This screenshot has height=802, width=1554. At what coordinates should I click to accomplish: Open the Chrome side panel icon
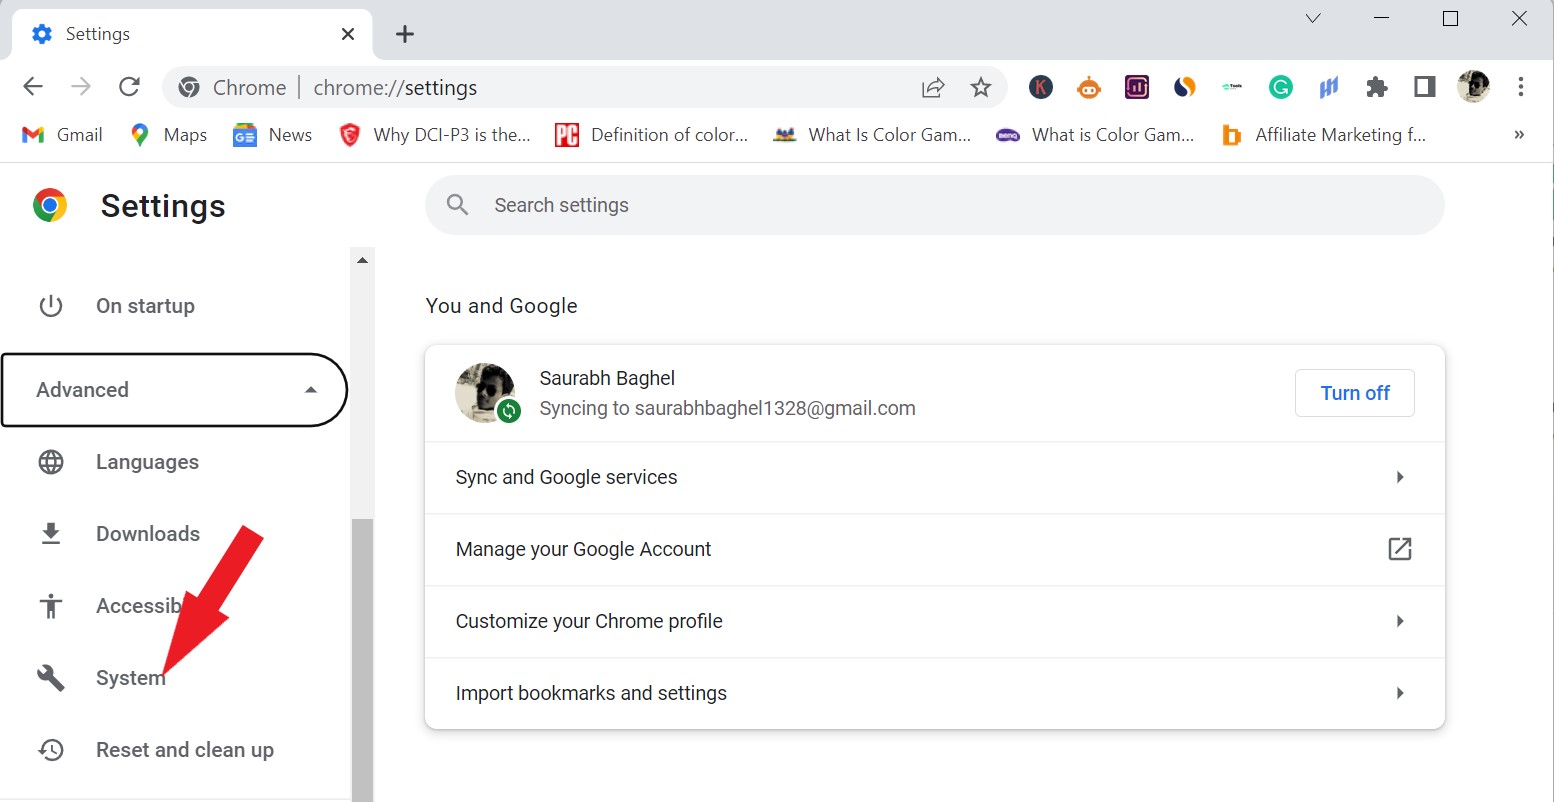(1424, 87)
